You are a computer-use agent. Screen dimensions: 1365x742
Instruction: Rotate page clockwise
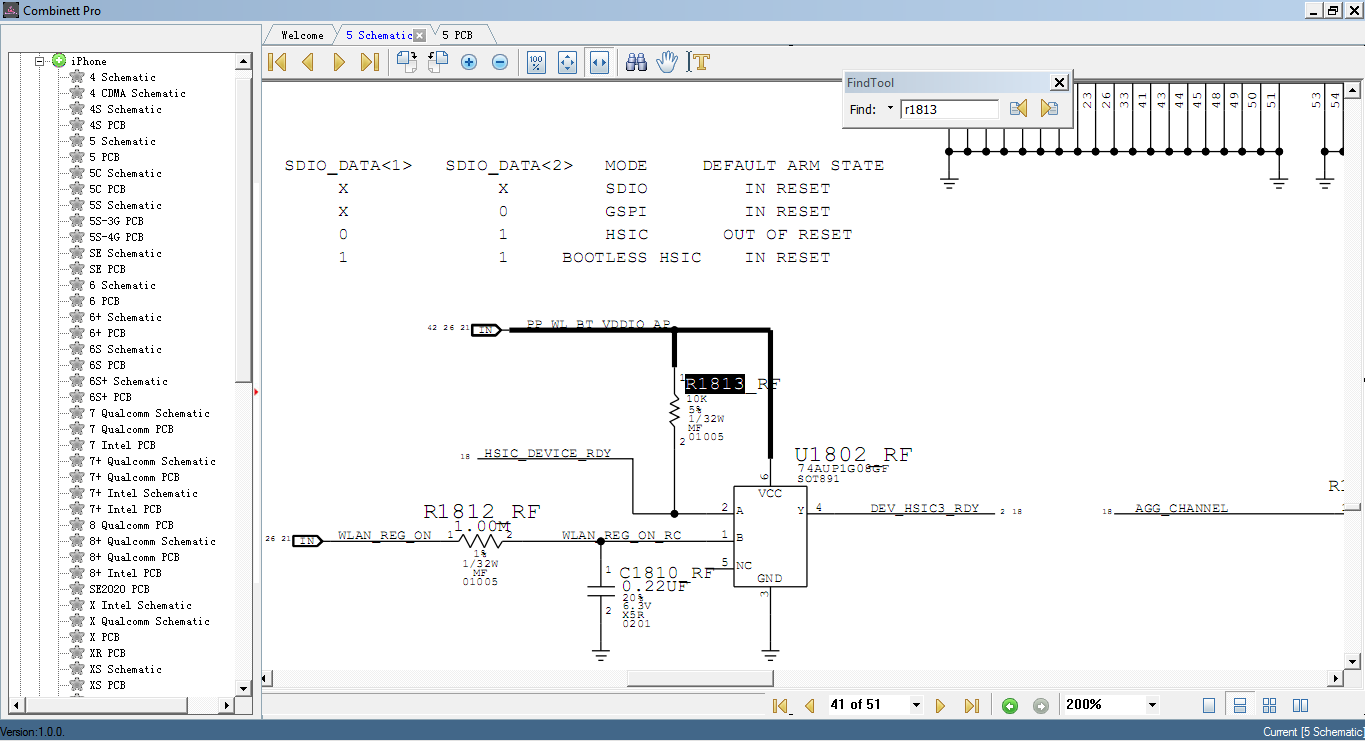coord(406,62)
